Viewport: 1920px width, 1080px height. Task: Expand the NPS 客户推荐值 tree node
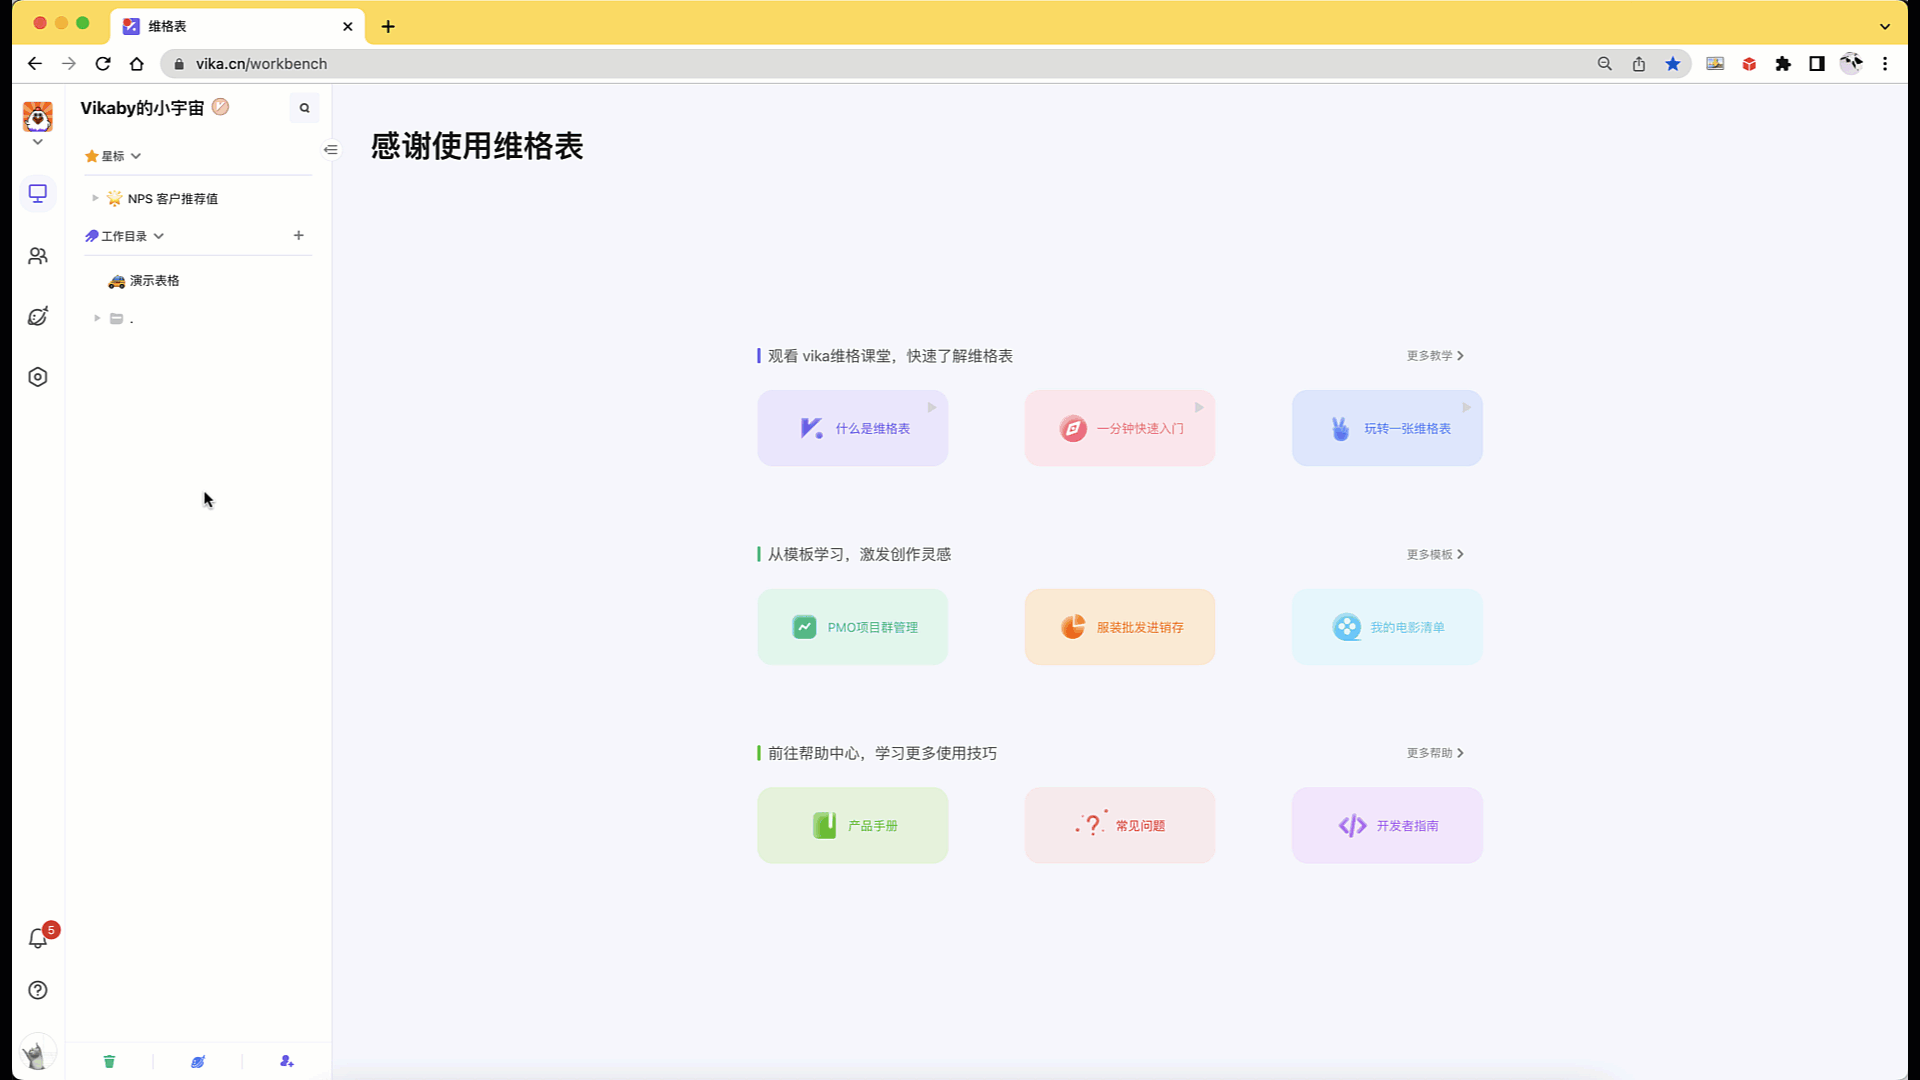coord(95,198)
